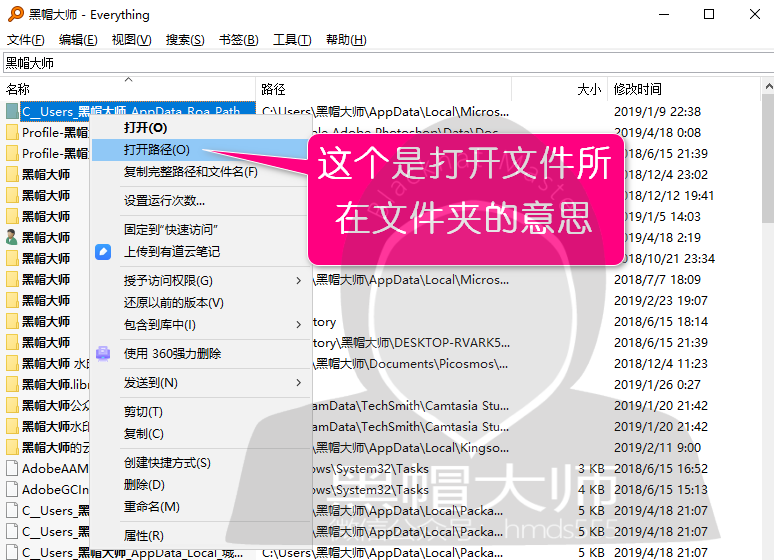Click date 2018/7/7 18:09
The width and height of the screenshot is (774, 560).
657,280
